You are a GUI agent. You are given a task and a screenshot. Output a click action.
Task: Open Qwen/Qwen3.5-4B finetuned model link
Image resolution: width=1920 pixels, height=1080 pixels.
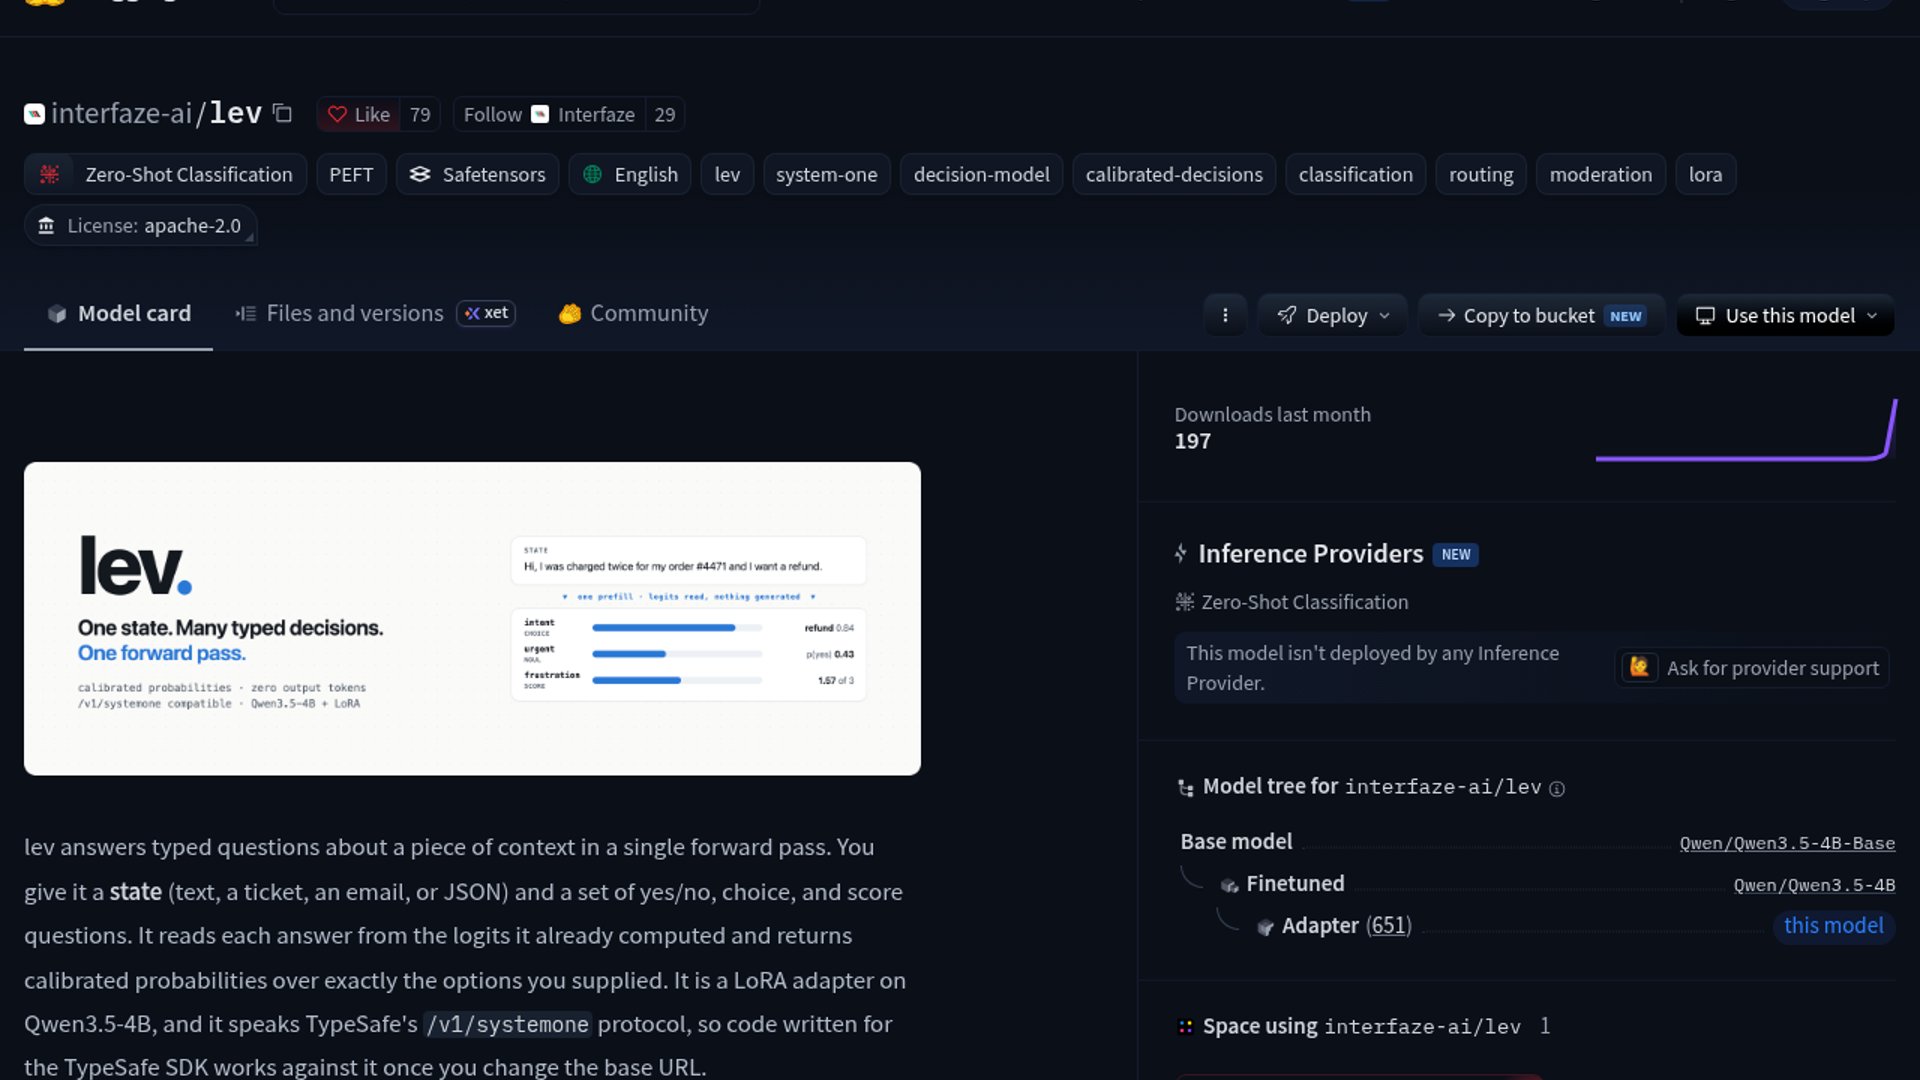[x=1814, y=885]
